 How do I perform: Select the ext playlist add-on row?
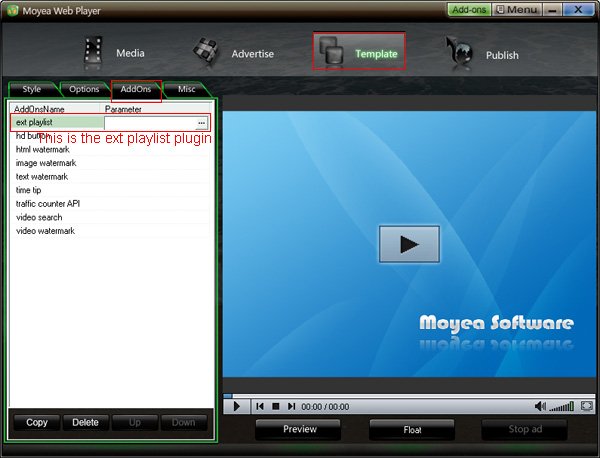[110, 122]
